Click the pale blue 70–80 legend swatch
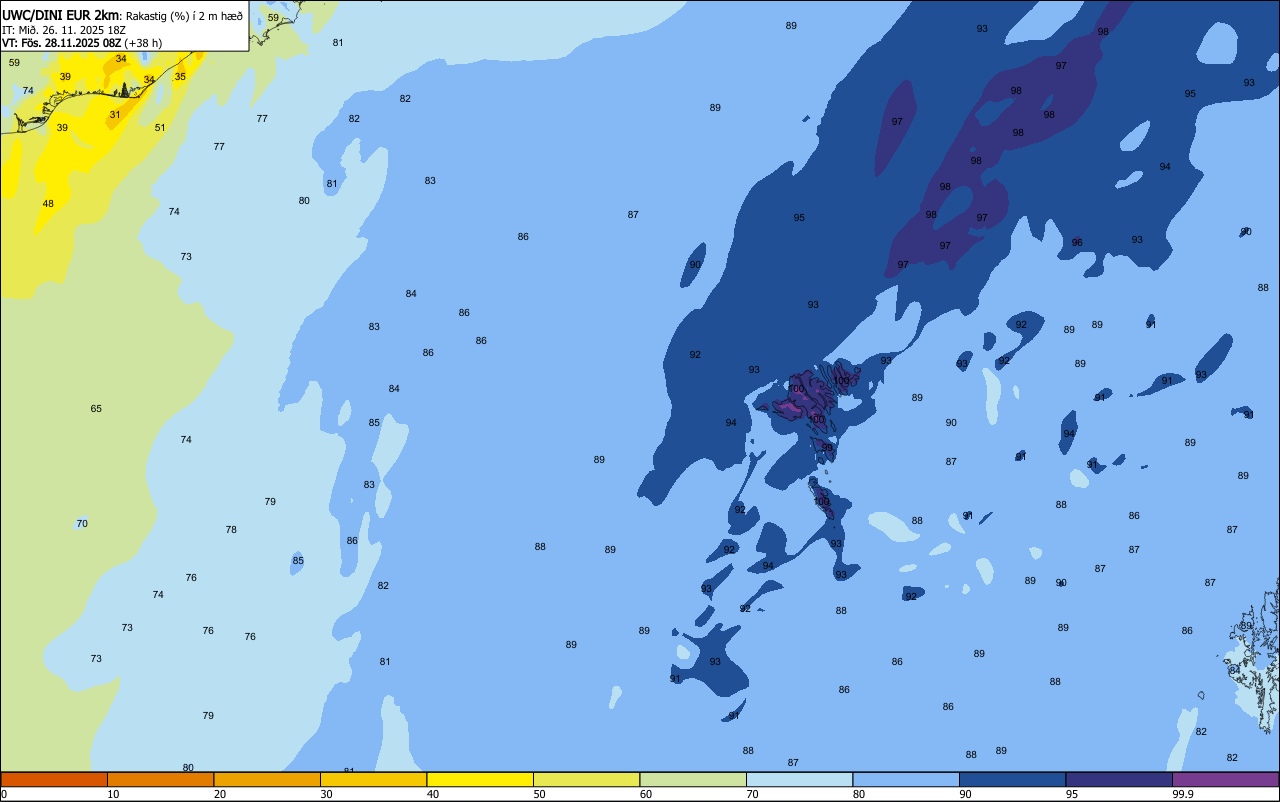The height and width of the screenshot is (802, 1280). 799,779
